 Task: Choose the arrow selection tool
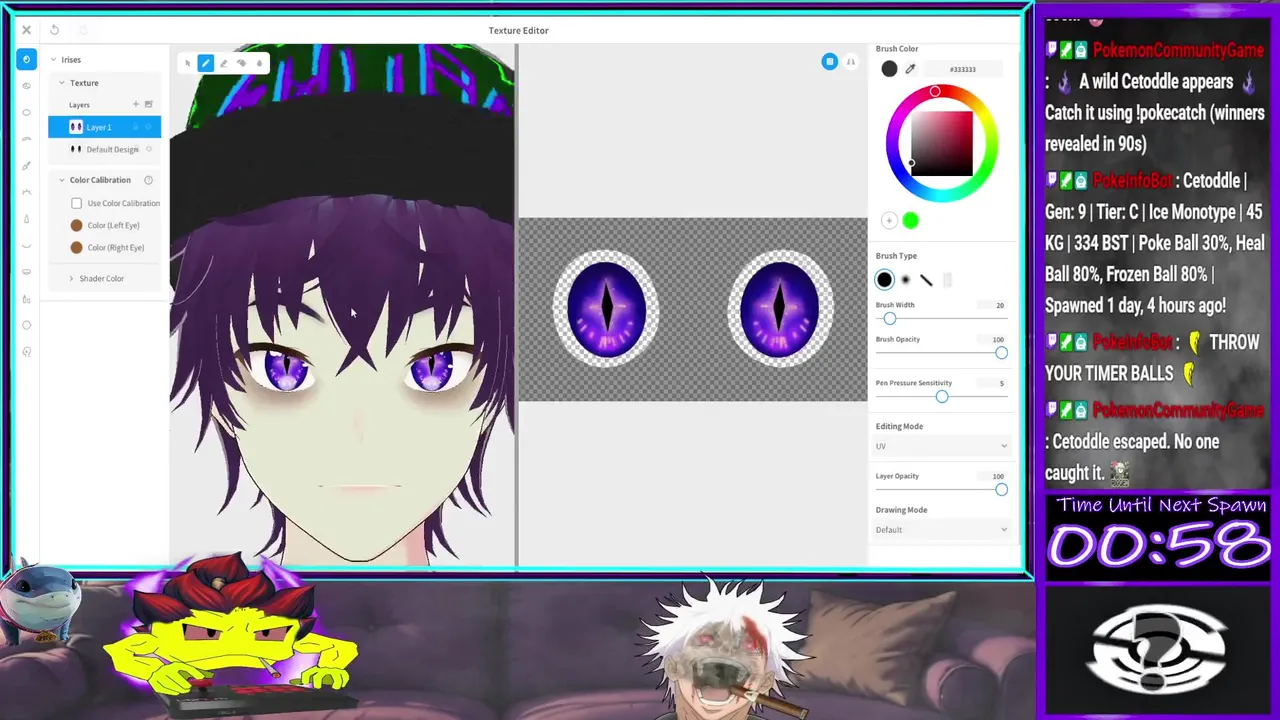[x=187, y=63]
